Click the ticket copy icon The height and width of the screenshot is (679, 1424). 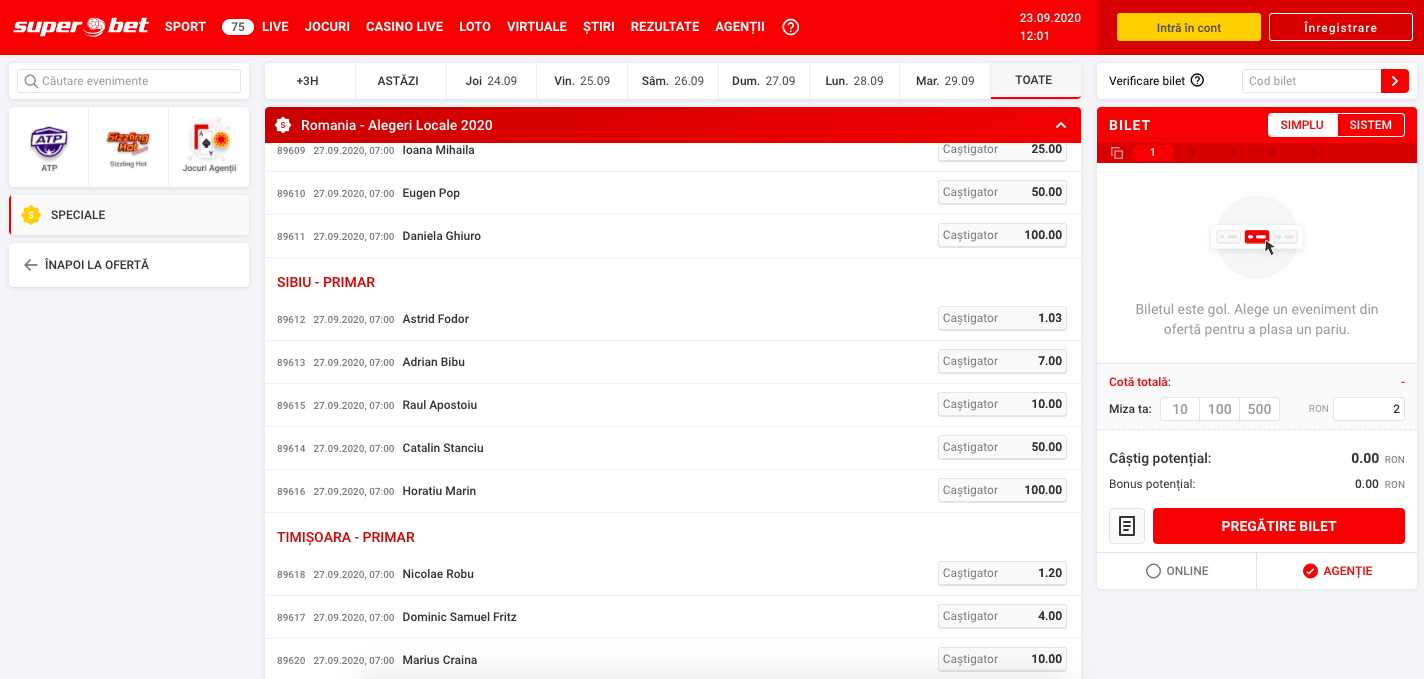click(x=1117, y=153)
